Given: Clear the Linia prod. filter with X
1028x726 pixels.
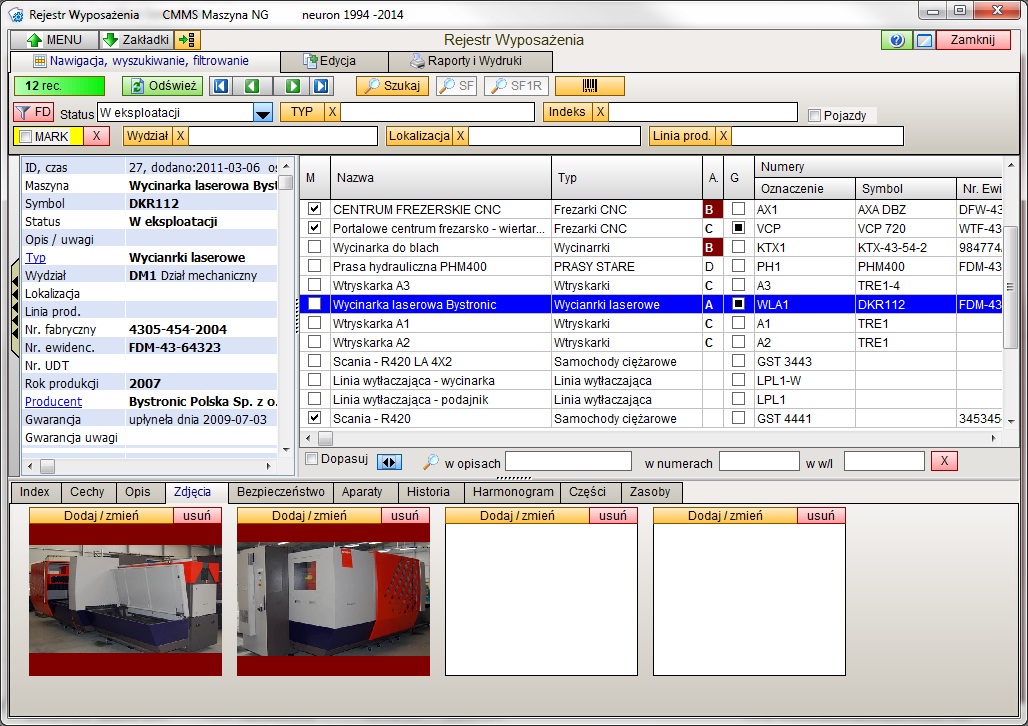Looking at the screenshot, I should pyautogui.click(x=723, y=136).
